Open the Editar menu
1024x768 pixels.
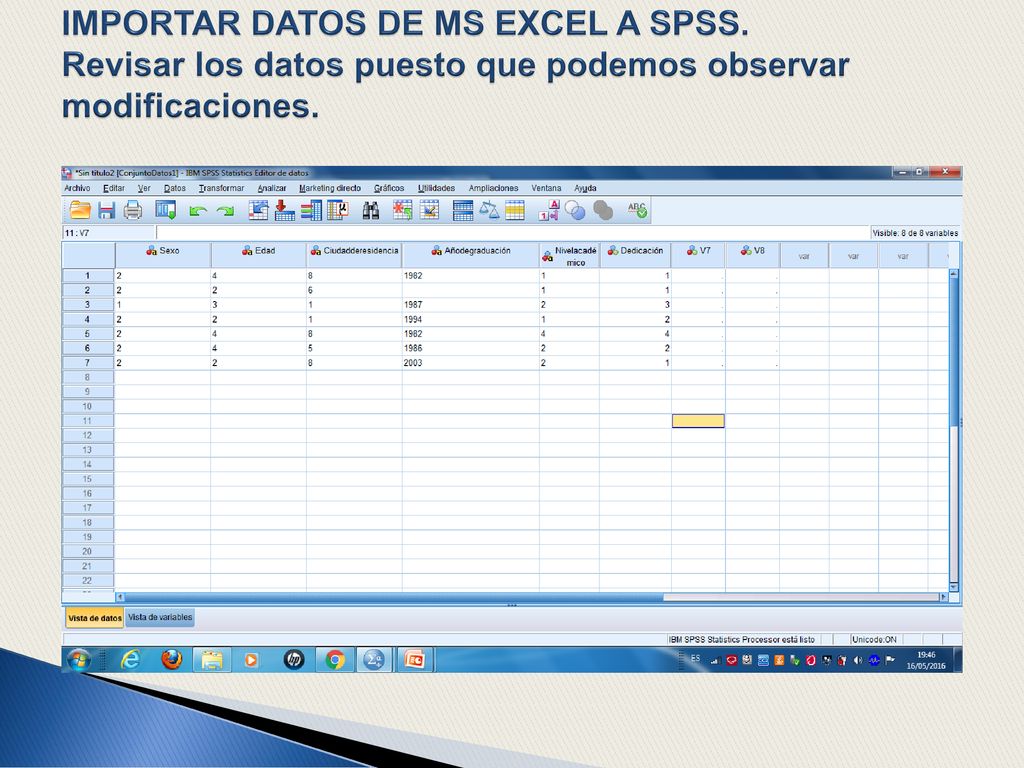click(x=114, y=188)
